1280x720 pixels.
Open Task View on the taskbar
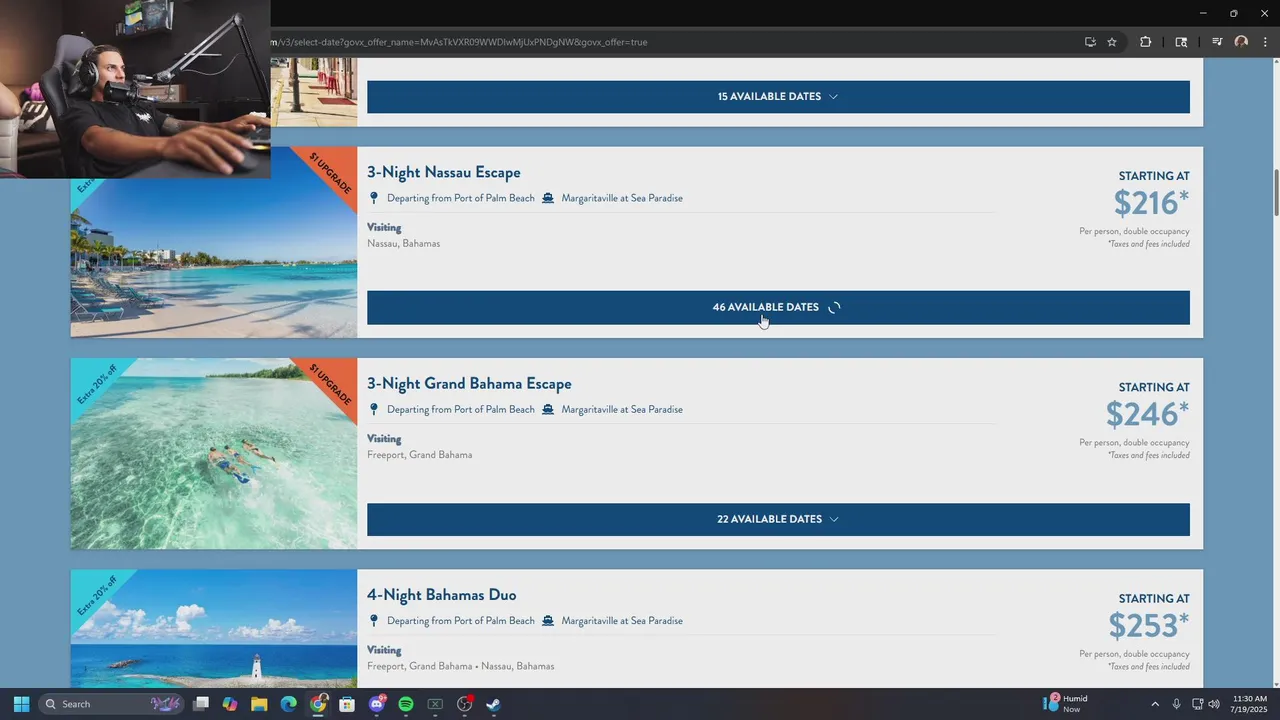(x=201, y=704)
